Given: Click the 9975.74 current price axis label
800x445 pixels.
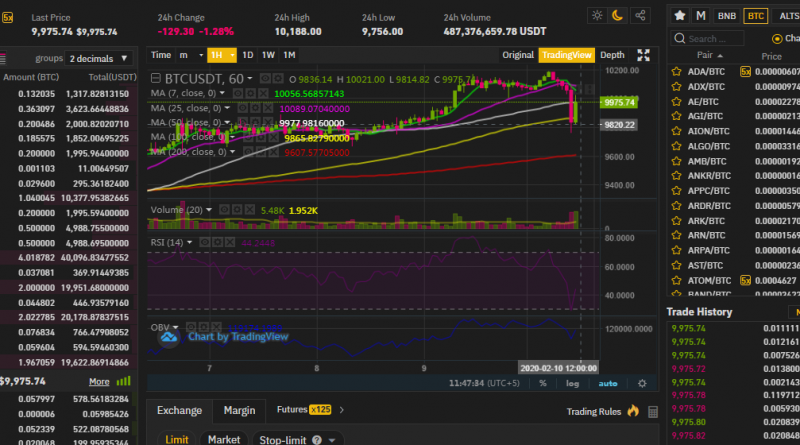Looking at the screenshot, I should (619, 102).
